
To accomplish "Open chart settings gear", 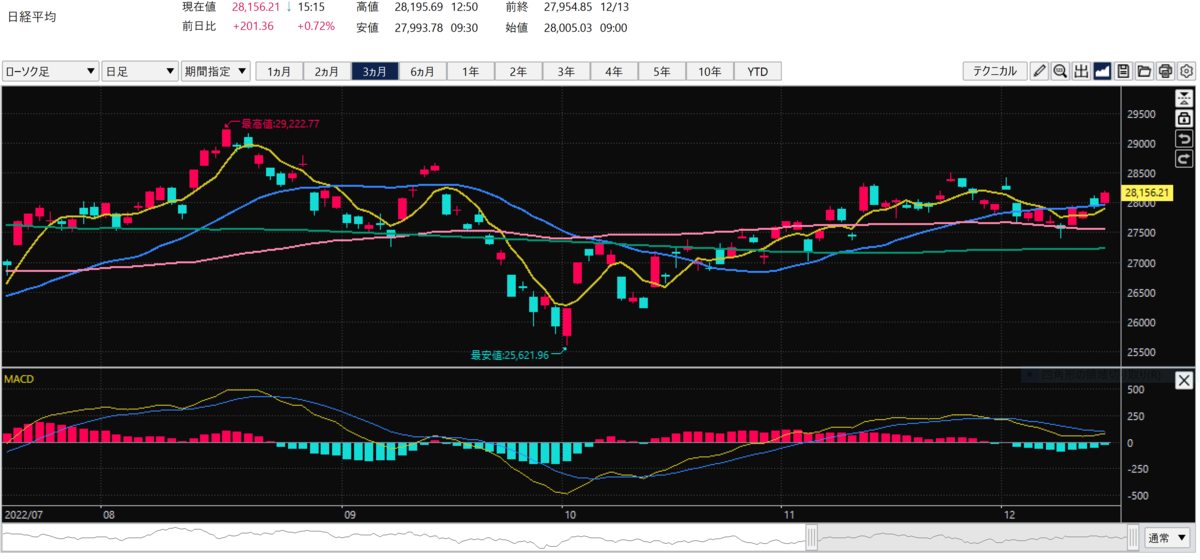I will [x=1187, y=71].
